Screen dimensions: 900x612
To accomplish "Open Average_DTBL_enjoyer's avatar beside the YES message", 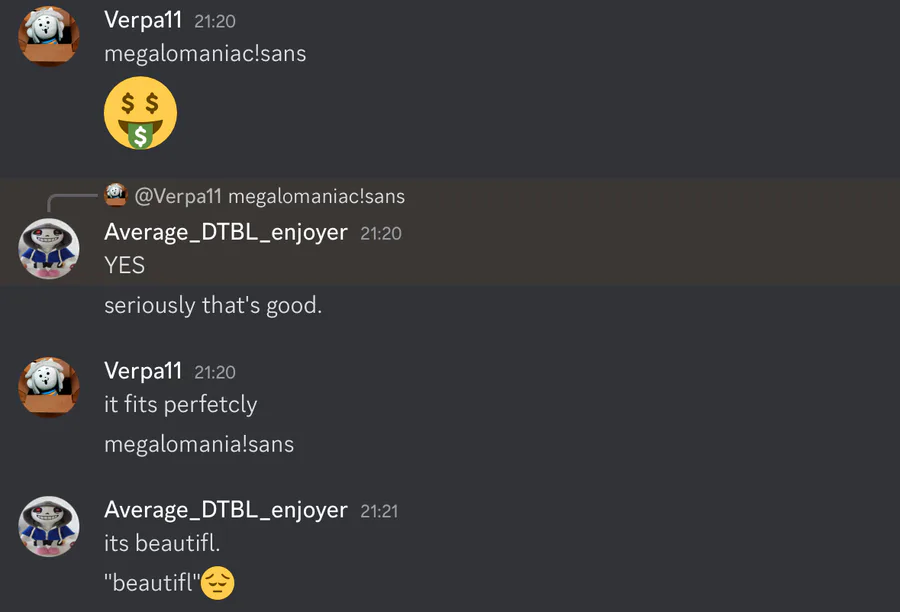I will pos(49,249).
